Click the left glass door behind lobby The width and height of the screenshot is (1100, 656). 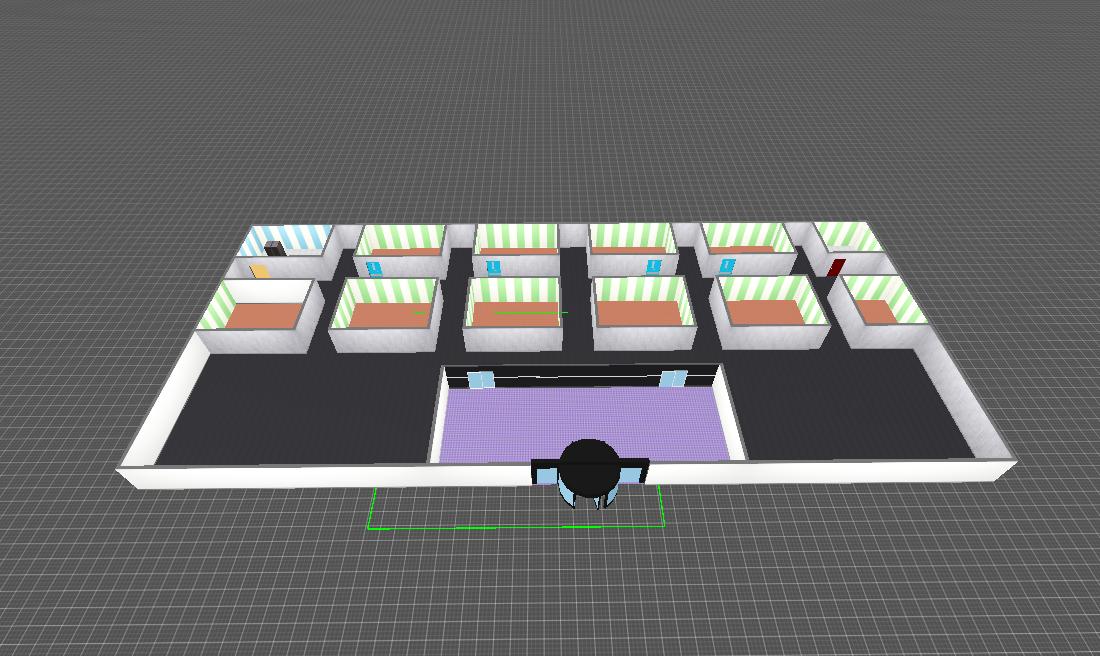(x=482, y=379)
